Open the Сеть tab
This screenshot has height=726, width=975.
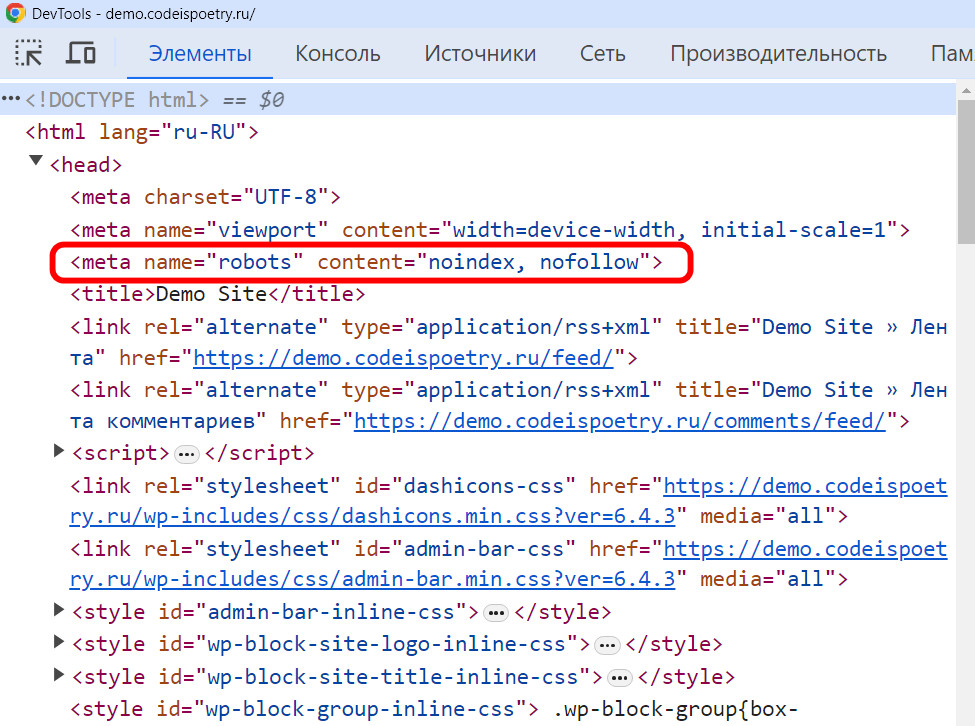tap(603, 54)
